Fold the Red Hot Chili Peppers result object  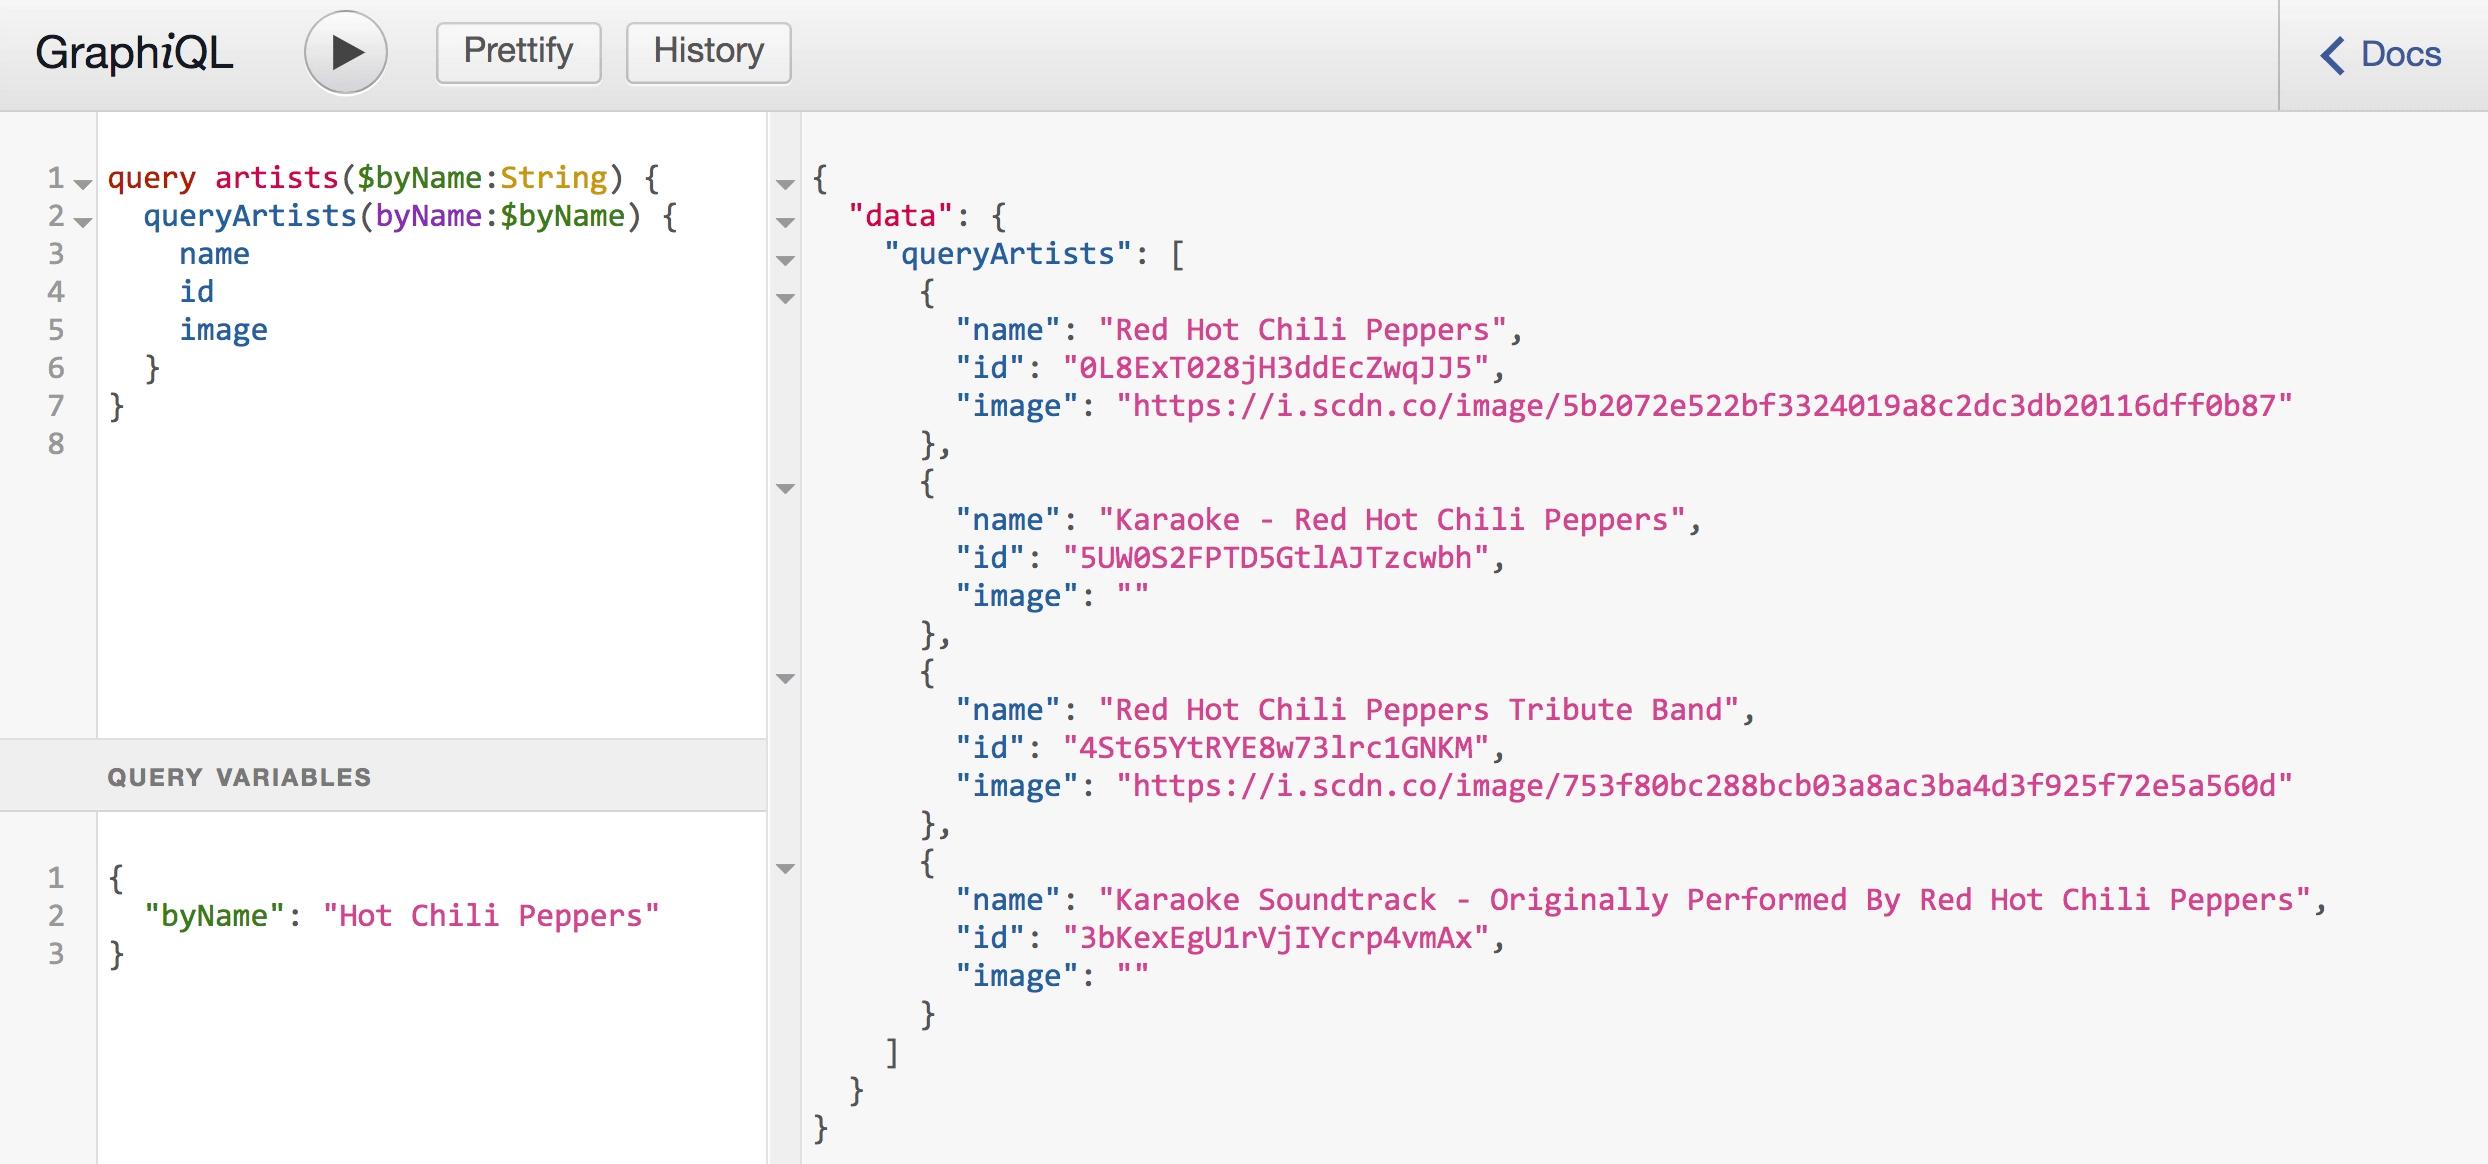(x=786, y=298)
